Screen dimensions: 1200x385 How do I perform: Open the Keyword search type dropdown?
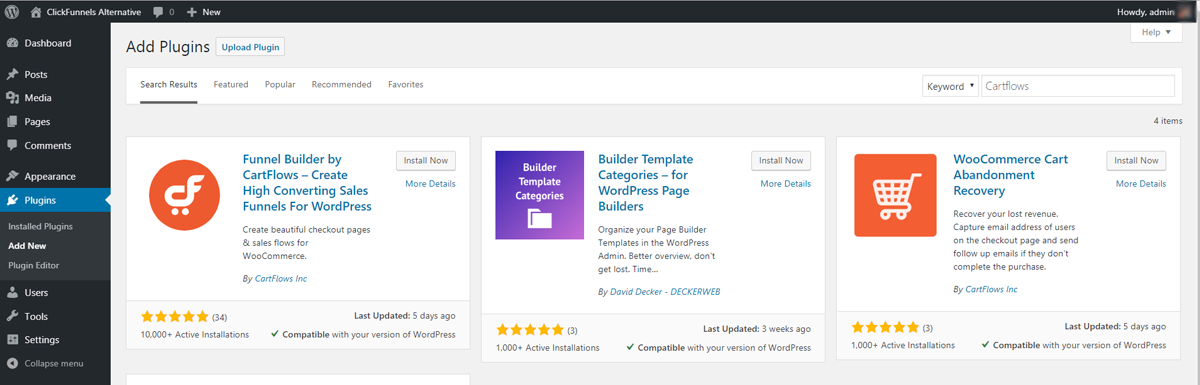[950, 86]
